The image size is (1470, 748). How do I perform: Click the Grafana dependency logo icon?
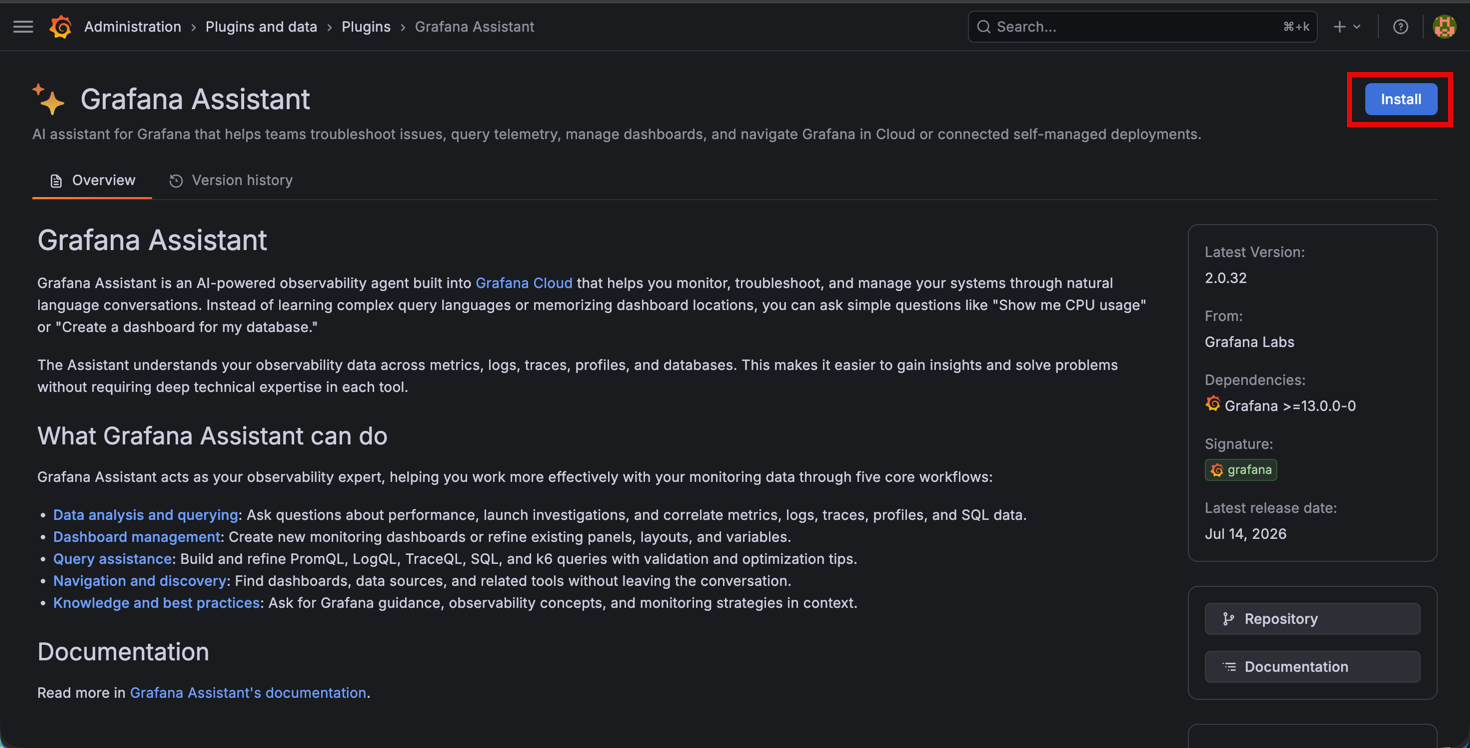(x=1213, y=404)
